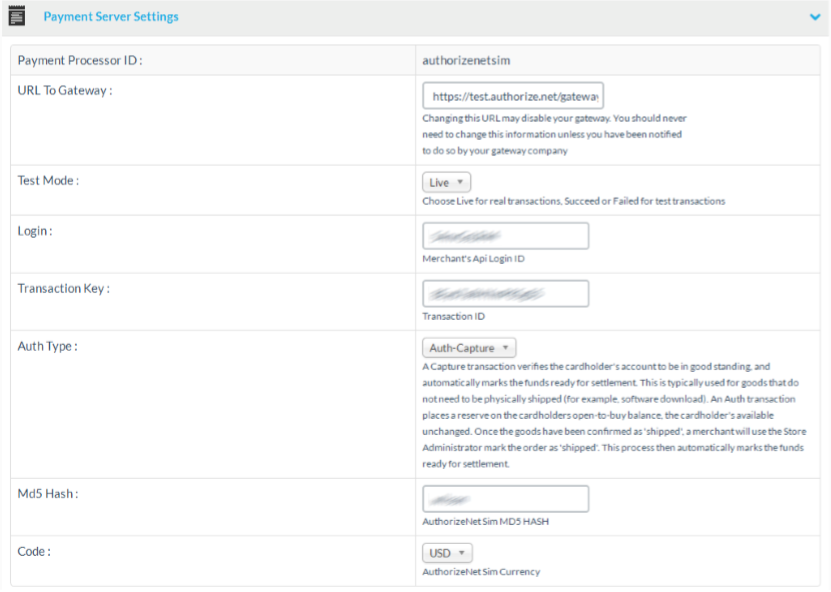Expand the USD currency dropdown
This screenshot has width=831, height=592.
[x=447, y=553]
